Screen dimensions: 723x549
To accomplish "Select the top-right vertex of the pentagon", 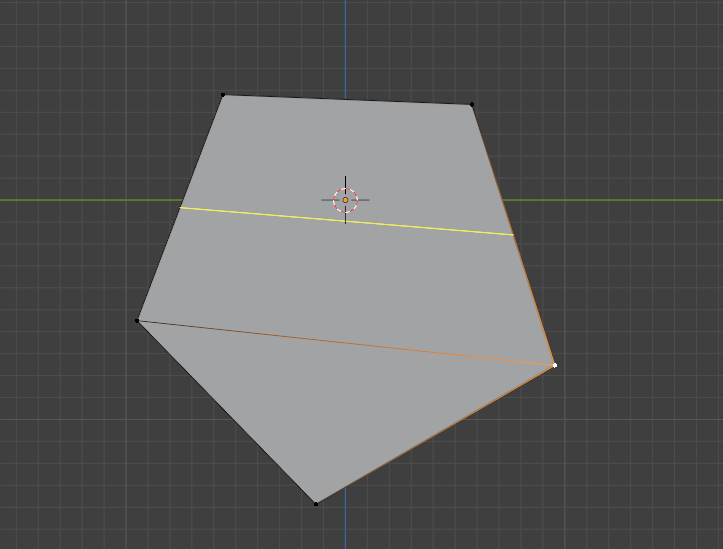I will click(x=472, y=105).
